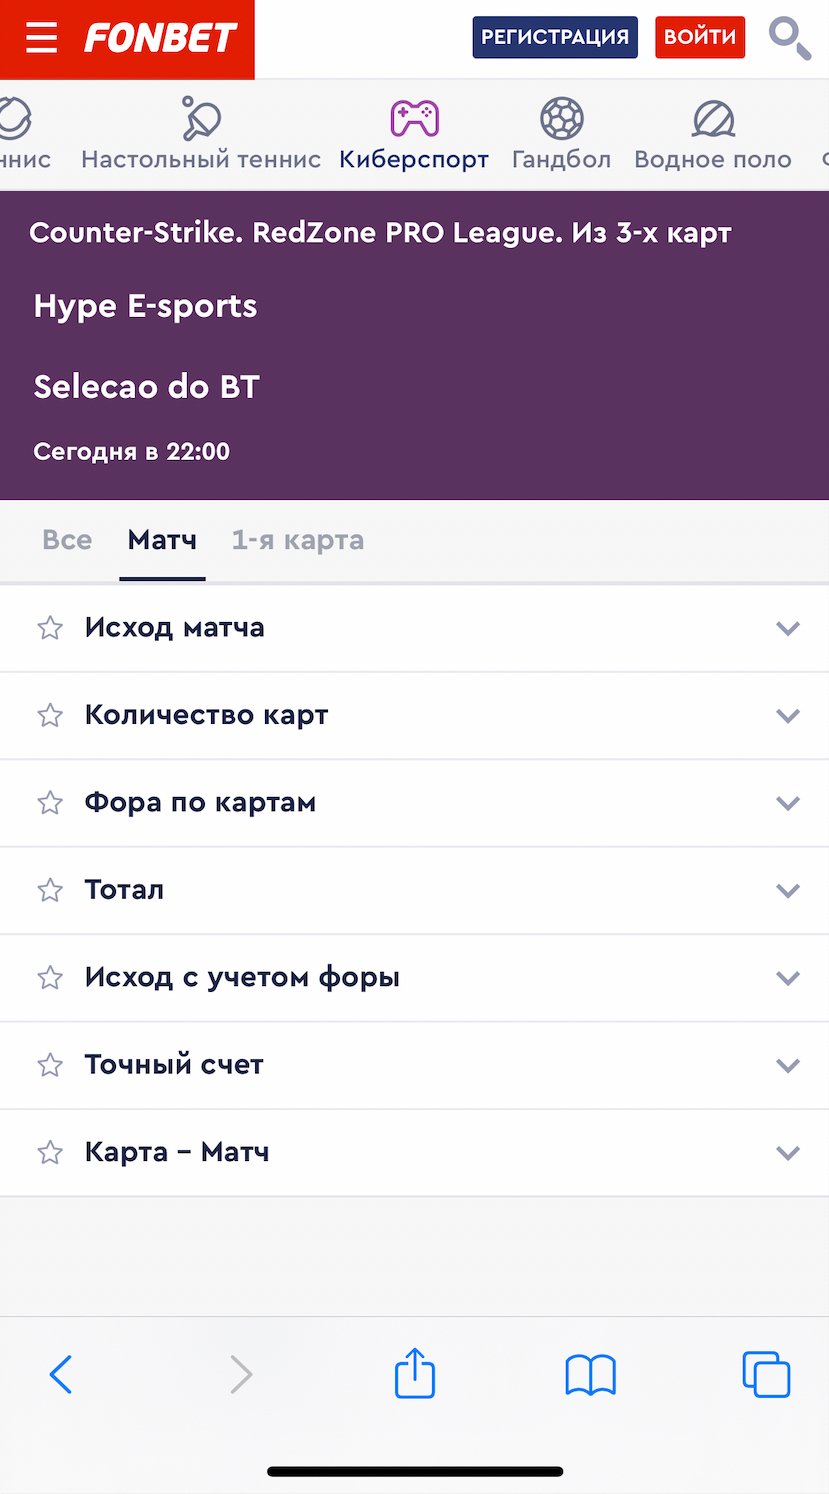Image resolution: width=829 pixels, height=1494 pixels.
Task: Select the Киберспорт gamepad icon
Action: click(414, 118)
